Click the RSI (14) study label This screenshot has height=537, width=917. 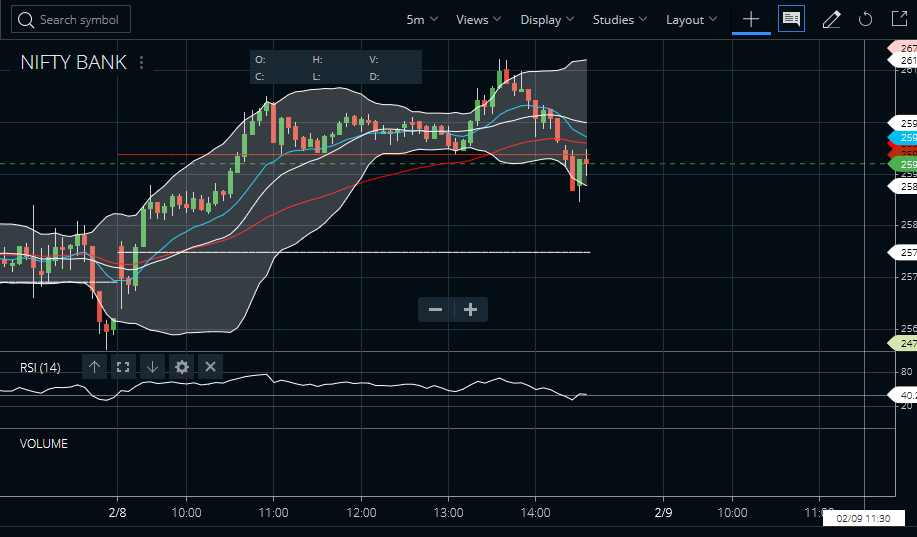[x=40, y=367]
